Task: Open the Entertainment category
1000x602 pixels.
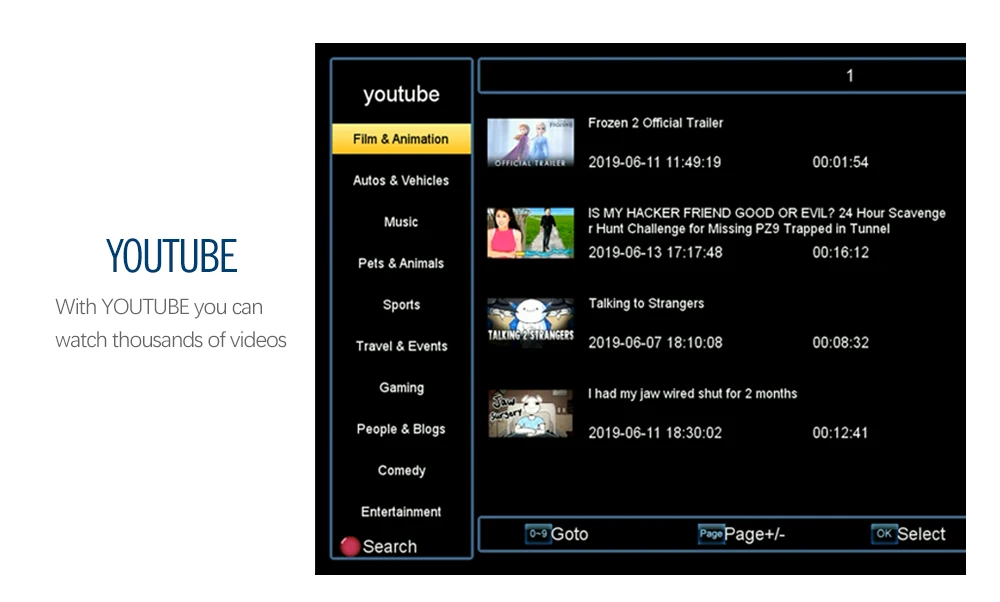Action: (x=401, y=511)
